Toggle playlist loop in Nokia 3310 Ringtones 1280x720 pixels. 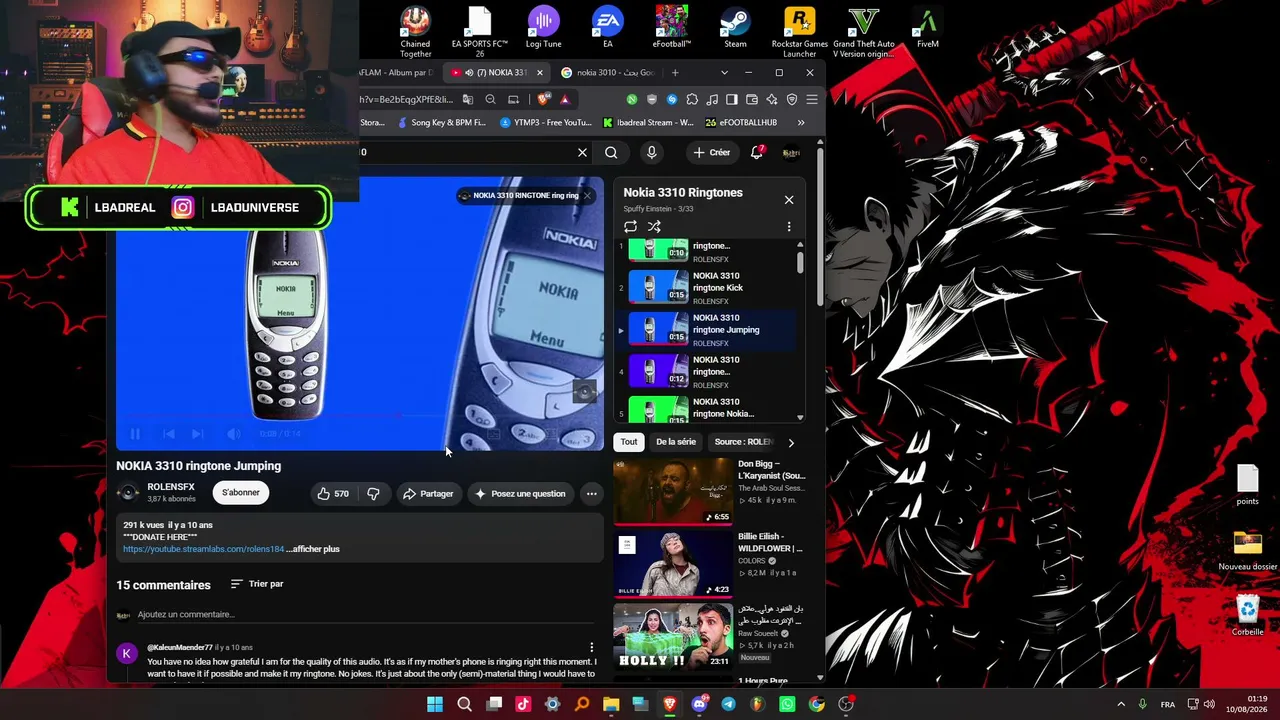[x=630, y=227]
